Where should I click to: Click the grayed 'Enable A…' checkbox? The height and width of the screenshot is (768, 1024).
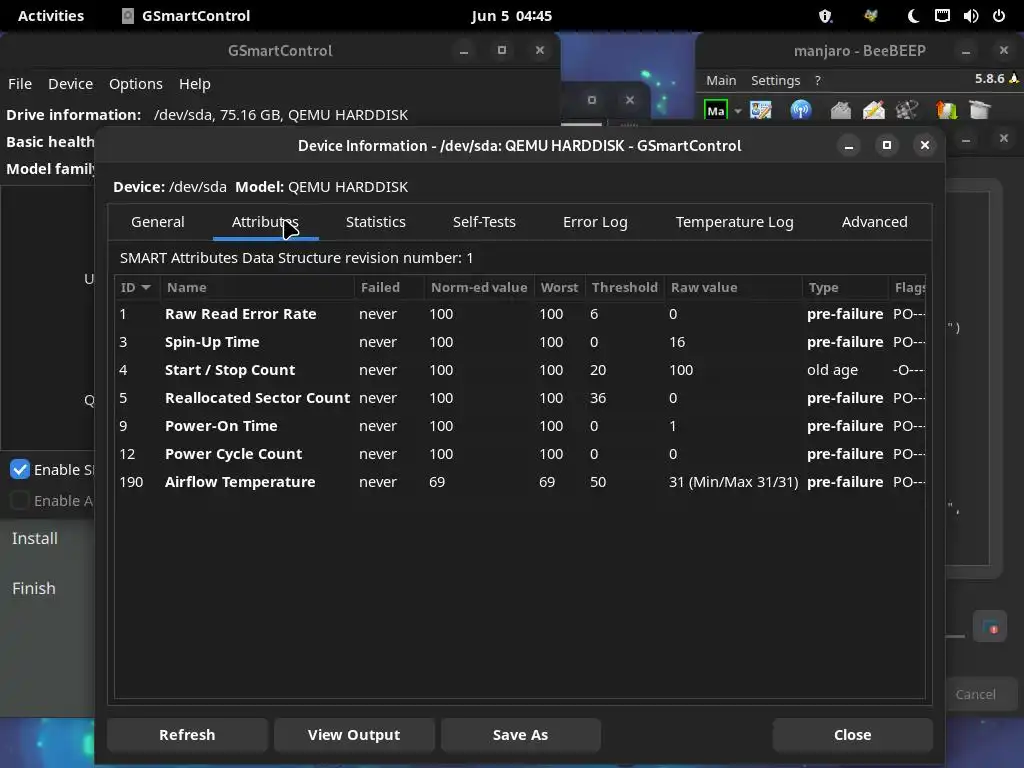[20, 500]
